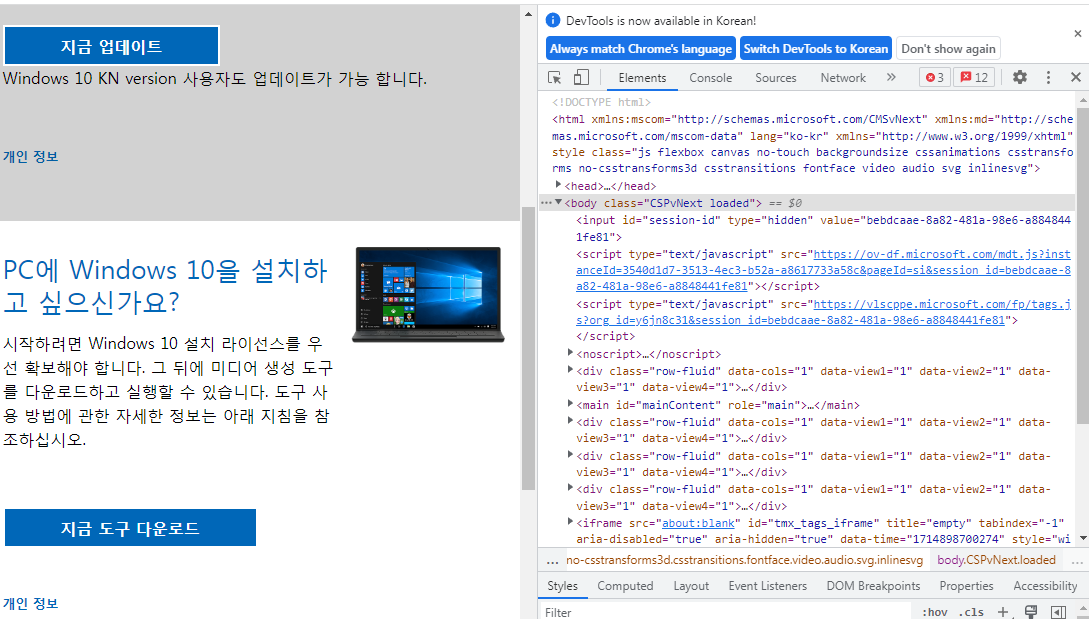Click the new style rule plus icon
Screen dimensions: 1089x619
[x=1003, y=611]
